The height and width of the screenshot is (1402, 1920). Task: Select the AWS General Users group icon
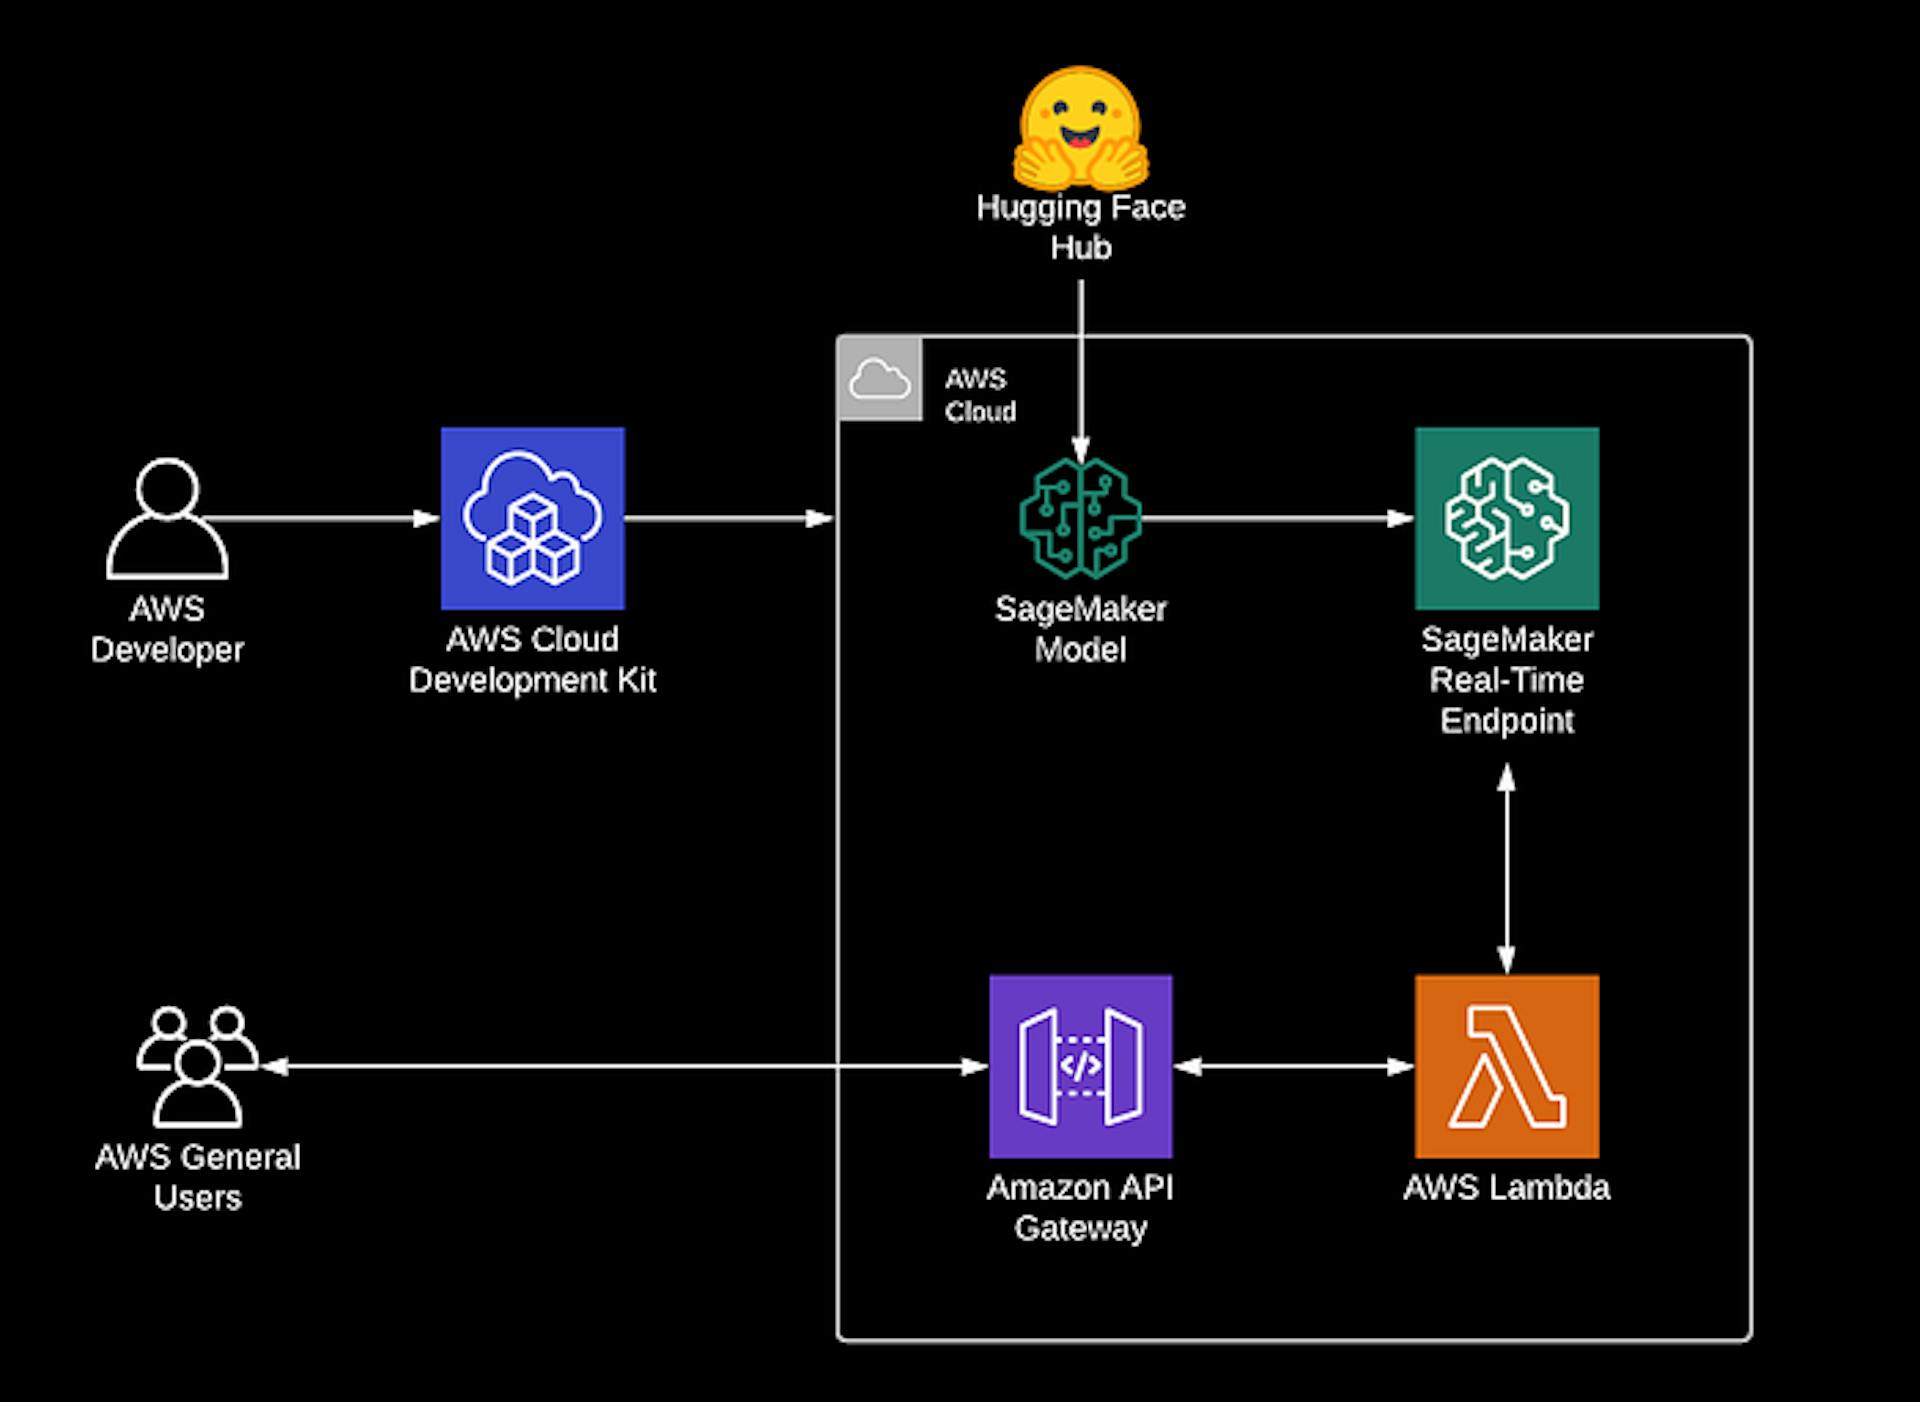(x=197, y=1067)
